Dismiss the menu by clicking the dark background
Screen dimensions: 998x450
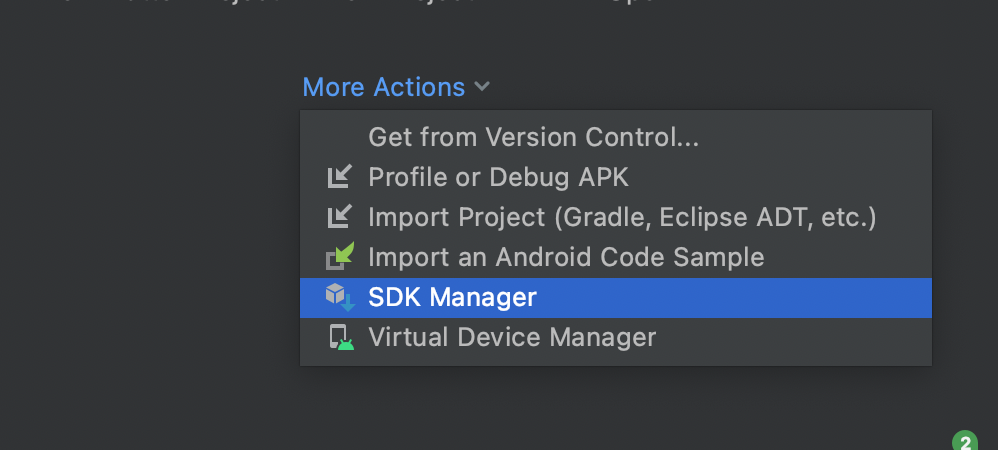(x=146, y=255)
